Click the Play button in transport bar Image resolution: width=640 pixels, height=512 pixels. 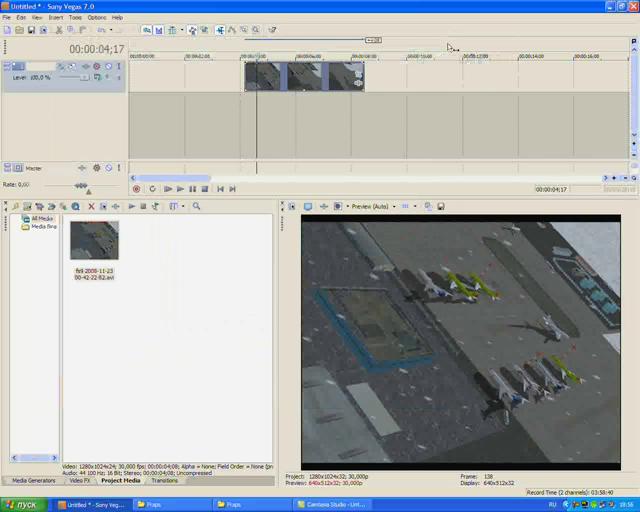[180, 189]
